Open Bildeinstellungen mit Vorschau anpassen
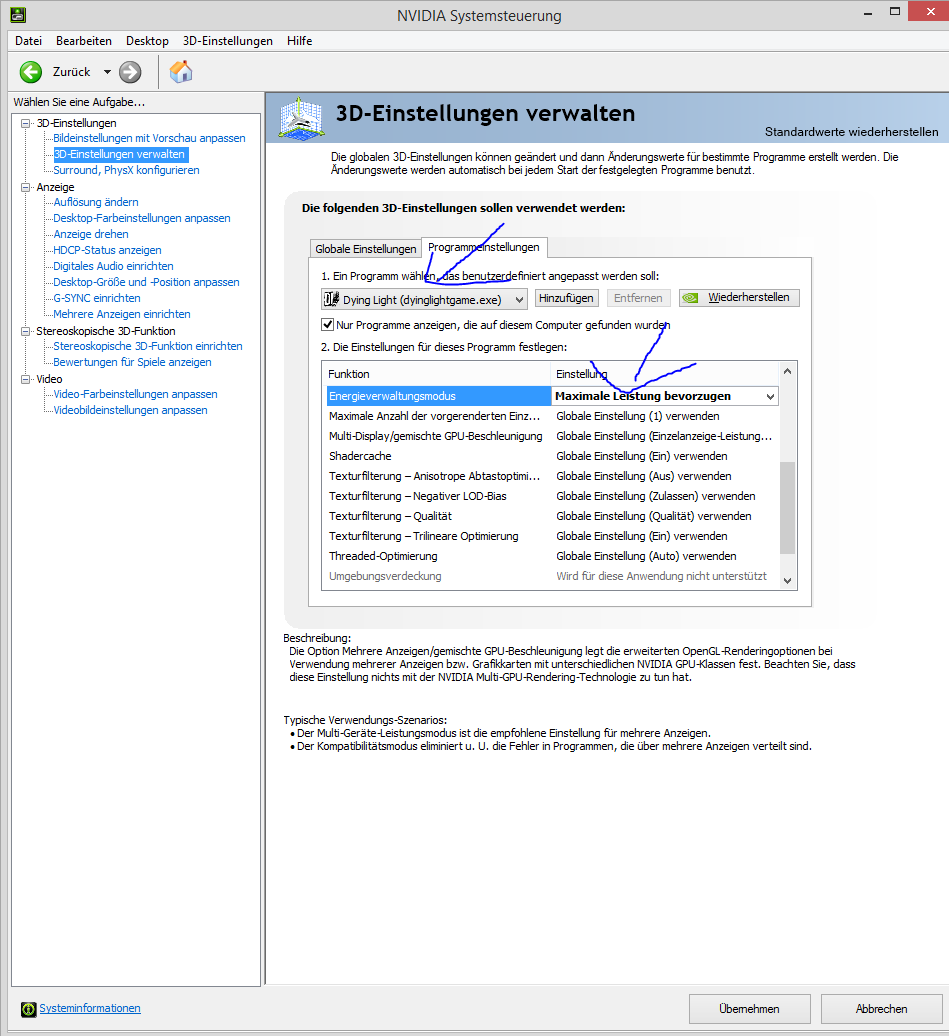 [149, 138]
